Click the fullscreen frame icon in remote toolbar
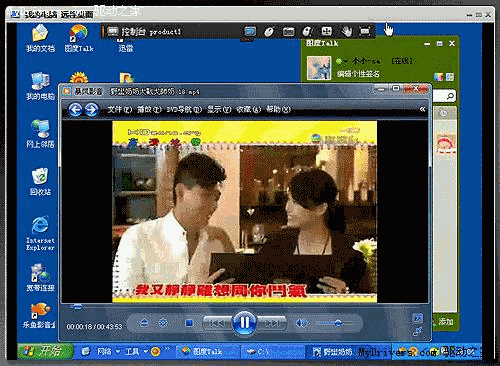Image resolution: width=500 pixels, height=366 pixels. click(365, 32)
